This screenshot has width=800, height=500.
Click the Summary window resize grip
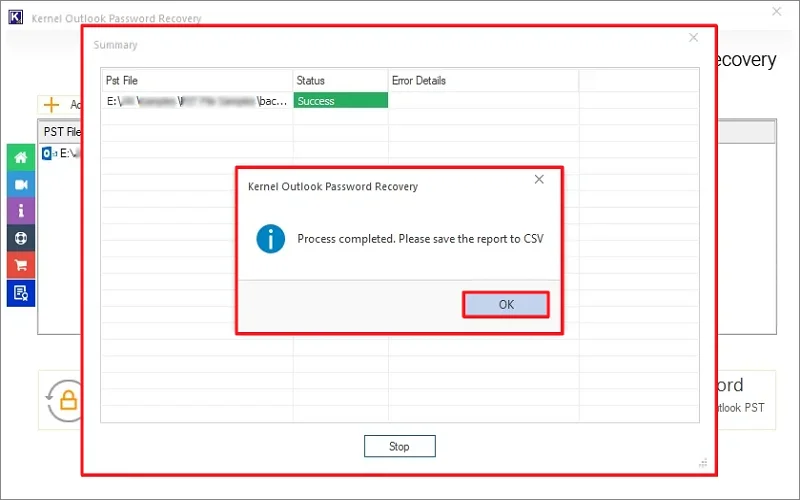[703, 463]
